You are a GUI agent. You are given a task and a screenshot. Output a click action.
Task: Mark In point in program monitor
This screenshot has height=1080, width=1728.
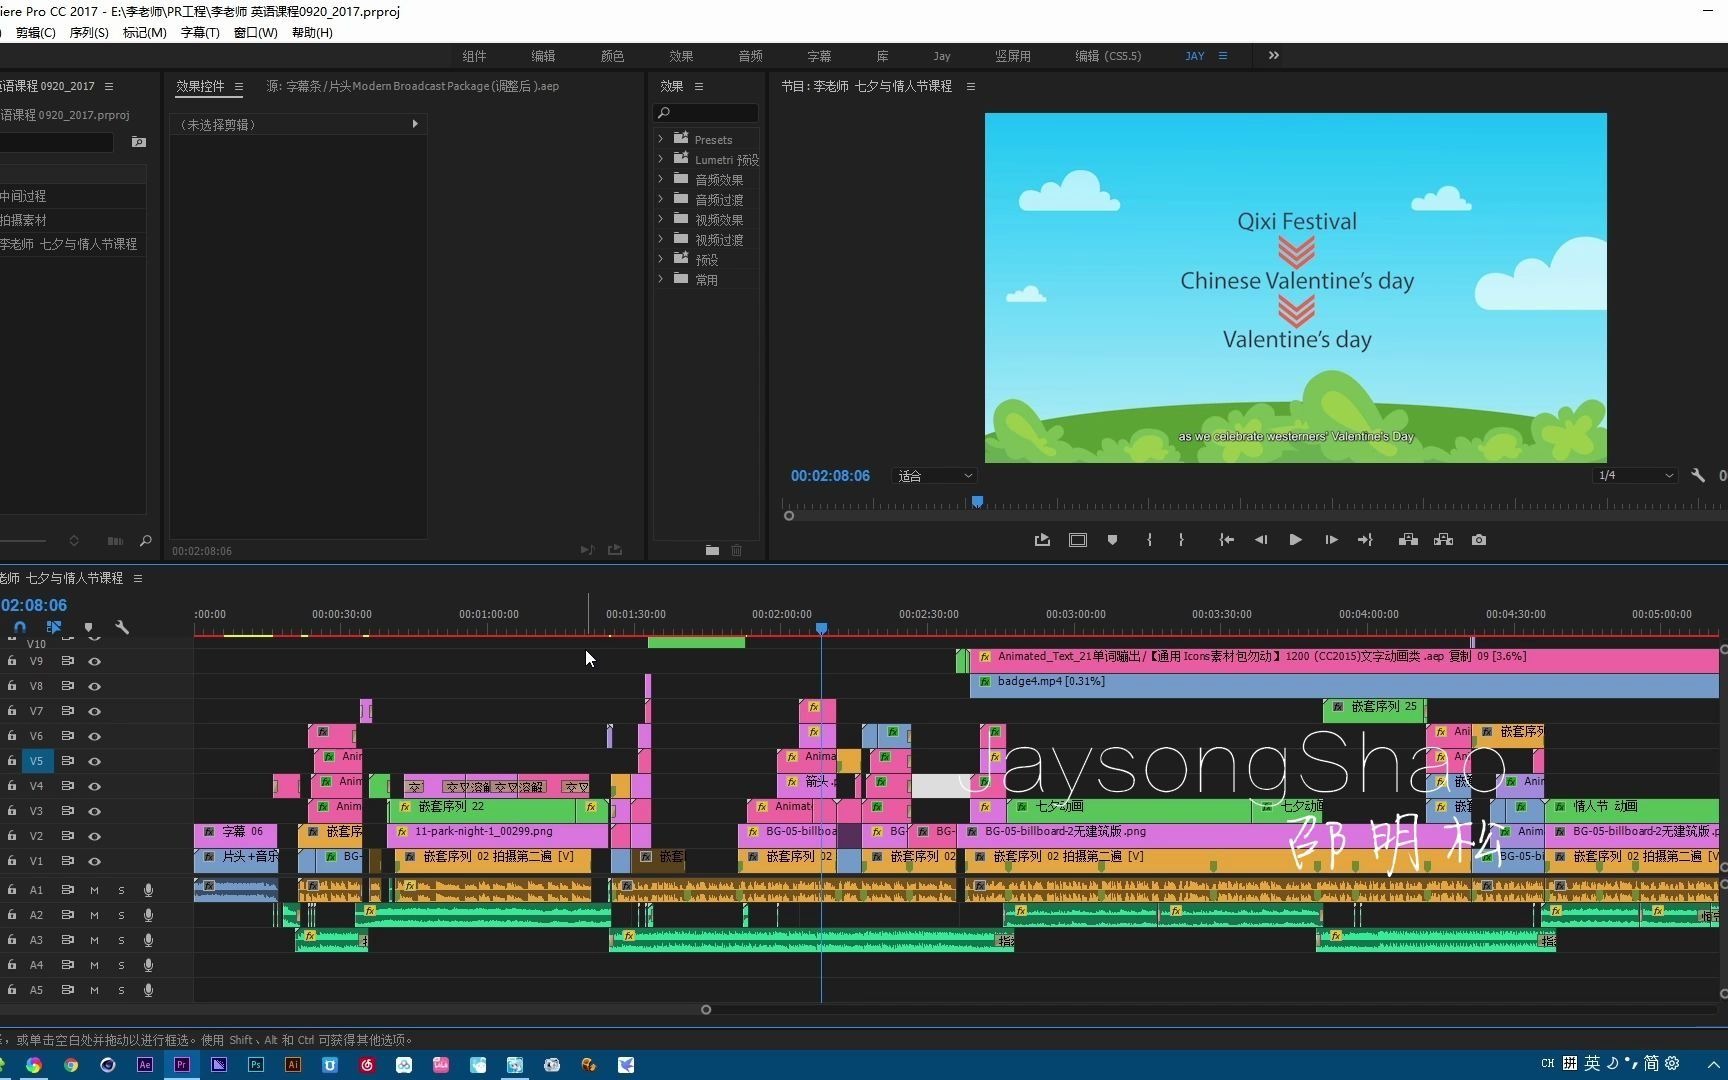coord(1149,540)
